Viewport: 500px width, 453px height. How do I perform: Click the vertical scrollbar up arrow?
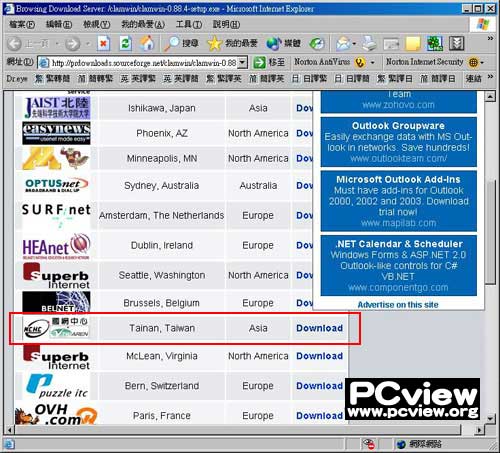click(490, 97)
